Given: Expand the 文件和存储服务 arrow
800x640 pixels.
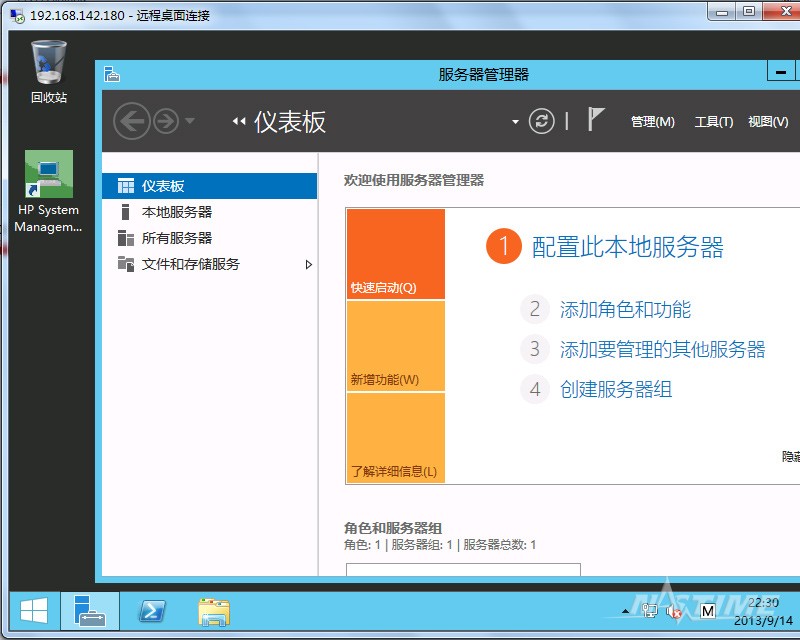Looking at the screenshot, I should click(308, 264).
